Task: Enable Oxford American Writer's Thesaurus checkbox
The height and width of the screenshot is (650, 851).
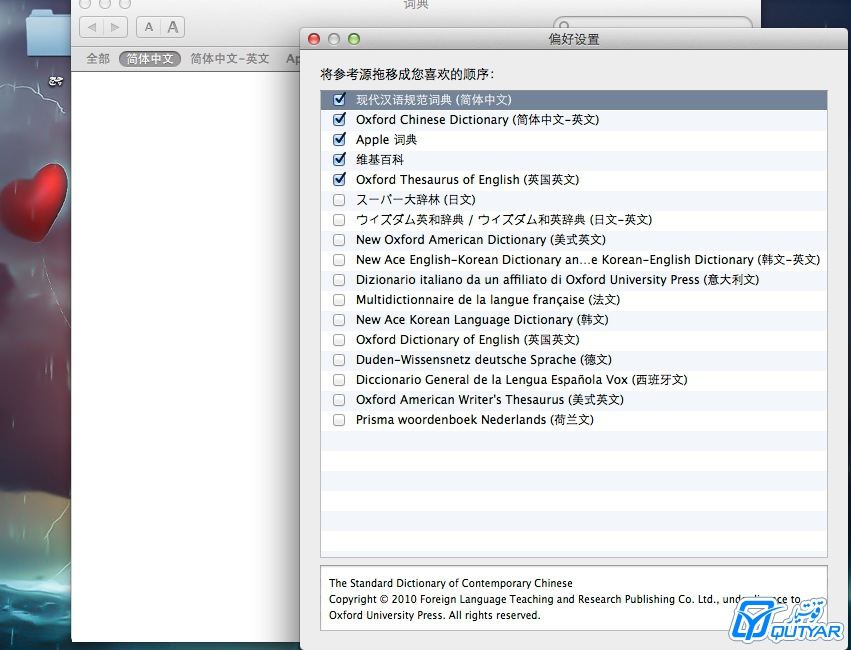Action: click(x=339, y=400)
